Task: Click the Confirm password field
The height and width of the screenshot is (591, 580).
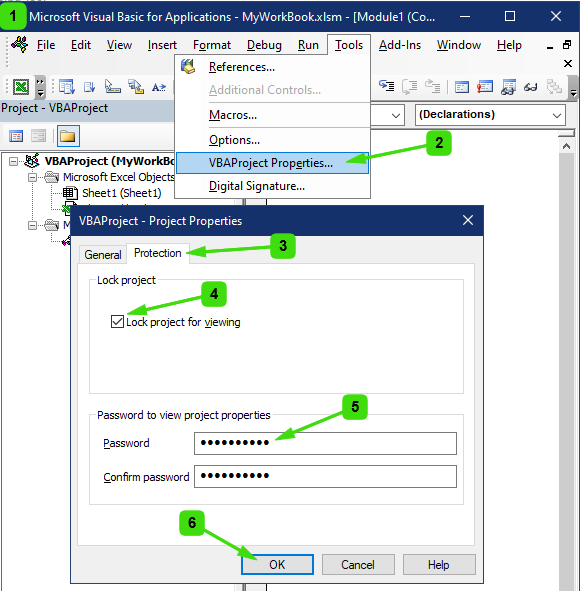Action: click(325, 476)
